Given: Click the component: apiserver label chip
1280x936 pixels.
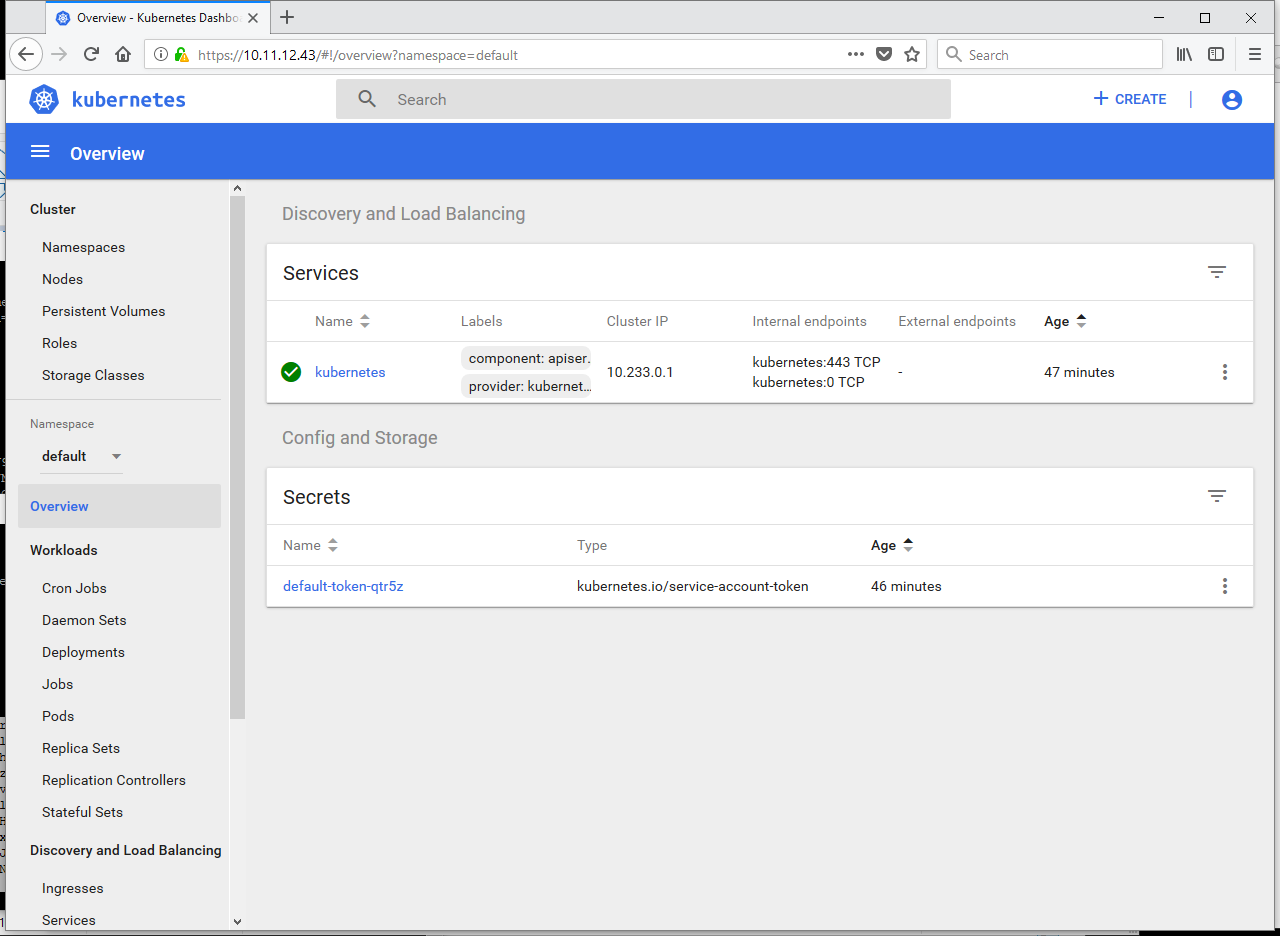Looking at the screenshot, I should pyautogui.click(x=526, y=358).
